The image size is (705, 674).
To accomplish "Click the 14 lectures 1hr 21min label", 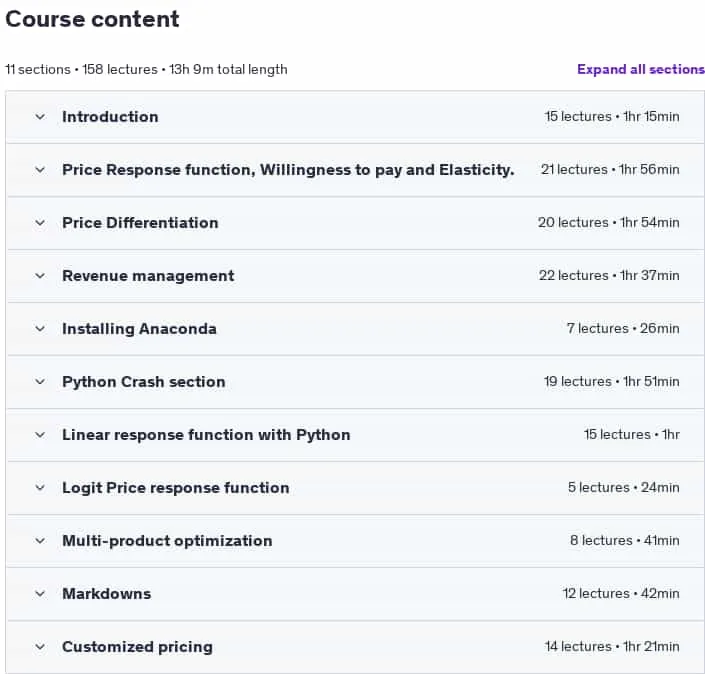I will point(612,646).
